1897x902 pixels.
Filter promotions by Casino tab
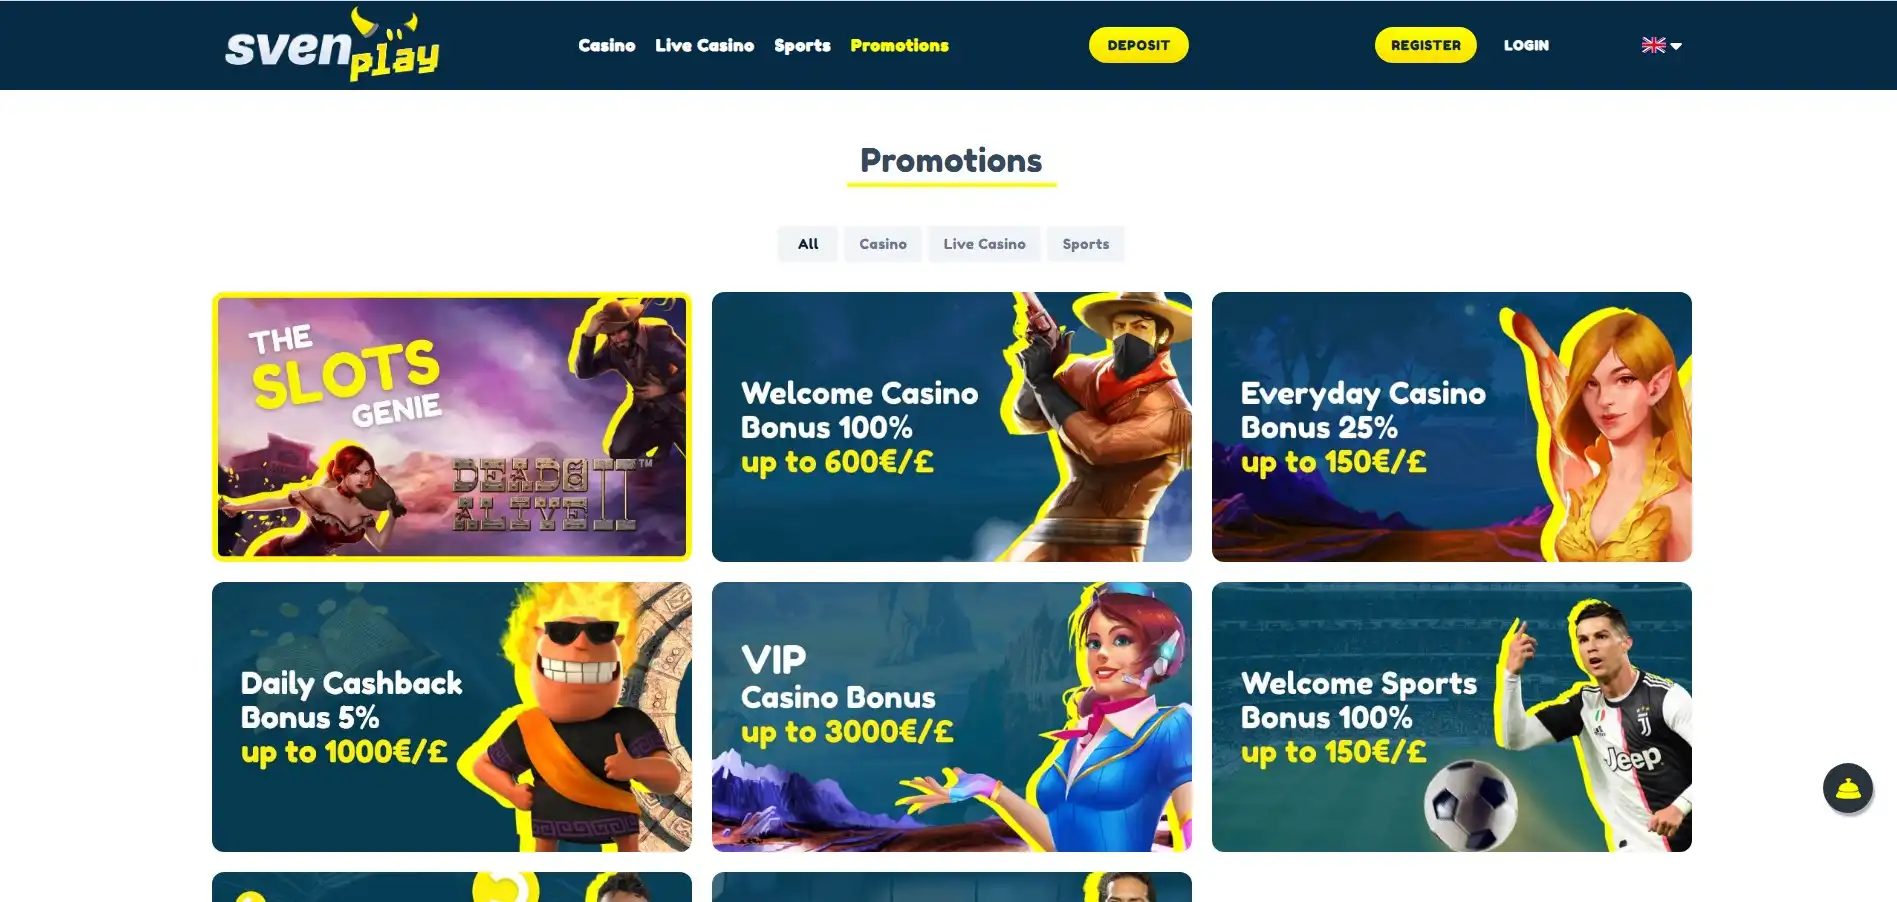tap(883, 244)
